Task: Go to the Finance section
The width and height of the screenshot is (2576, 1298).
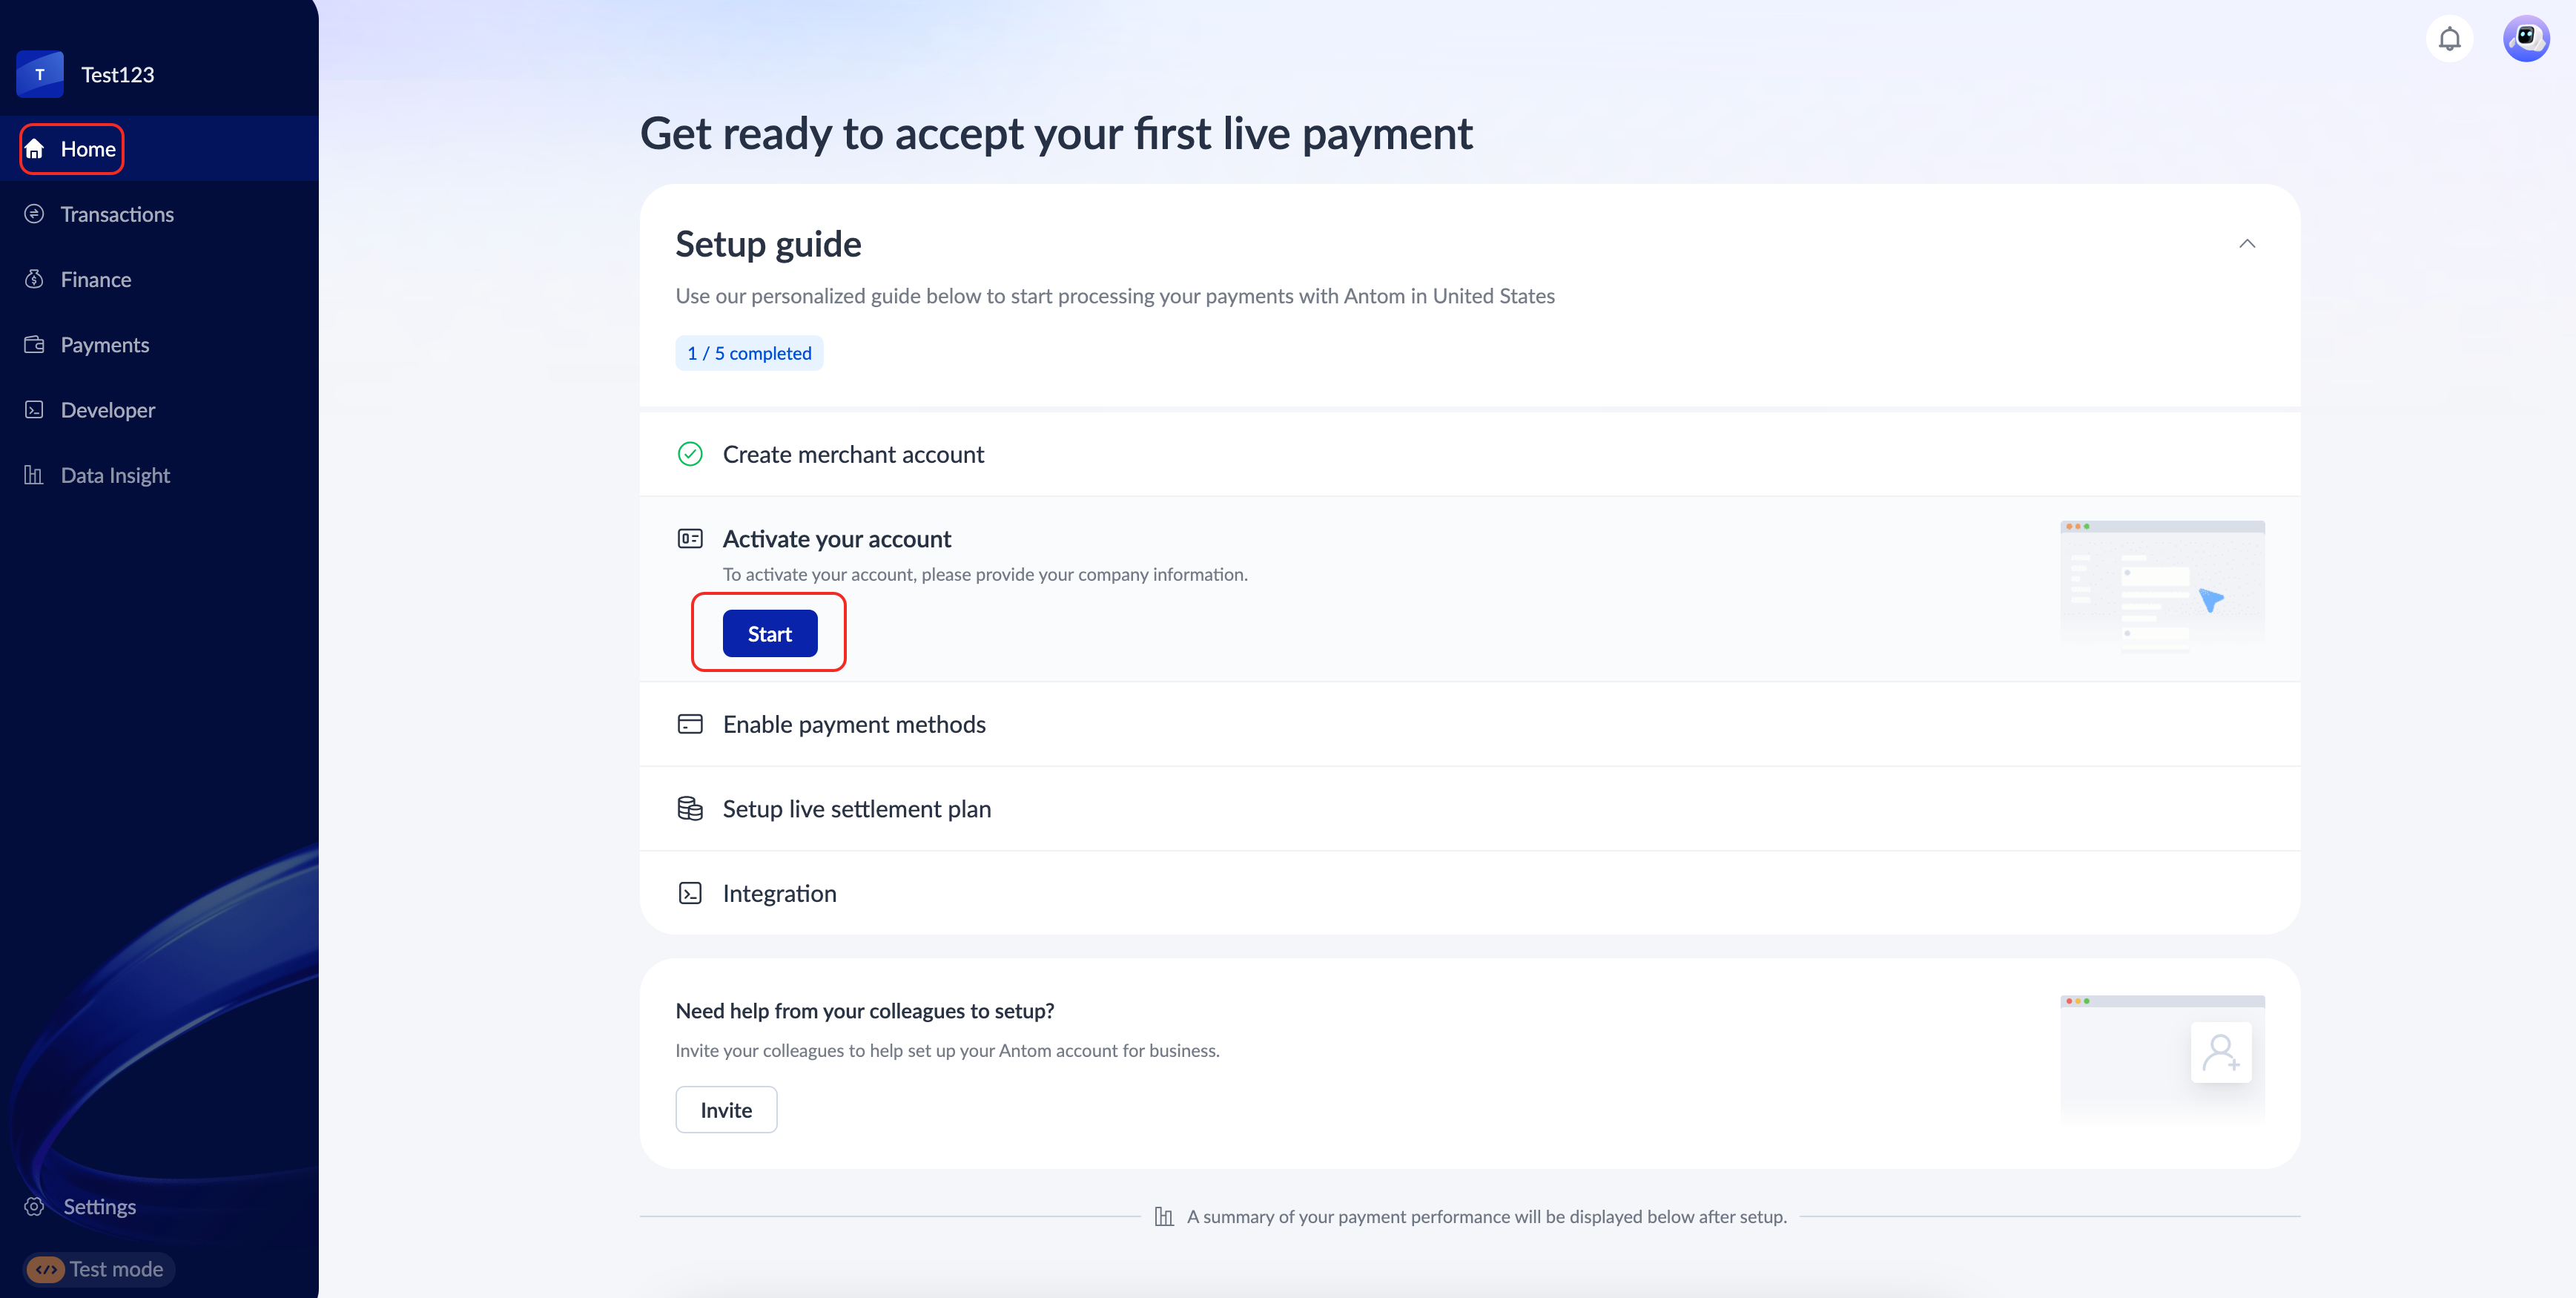Action: (x=96, y=280)
